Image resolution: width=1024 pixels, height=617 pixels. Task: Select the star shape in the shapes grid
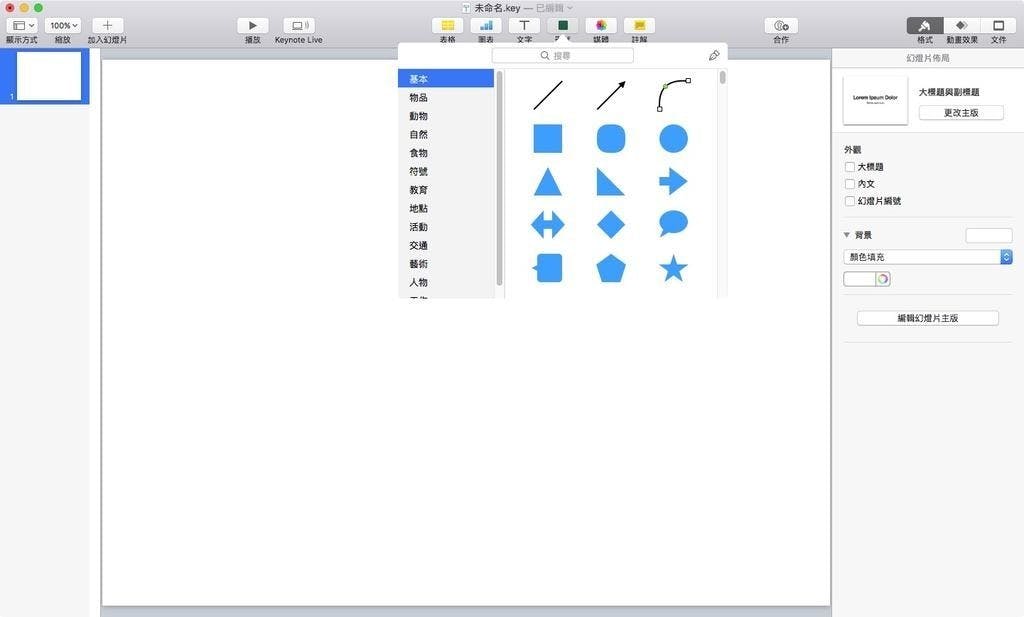tap(673, 268)
